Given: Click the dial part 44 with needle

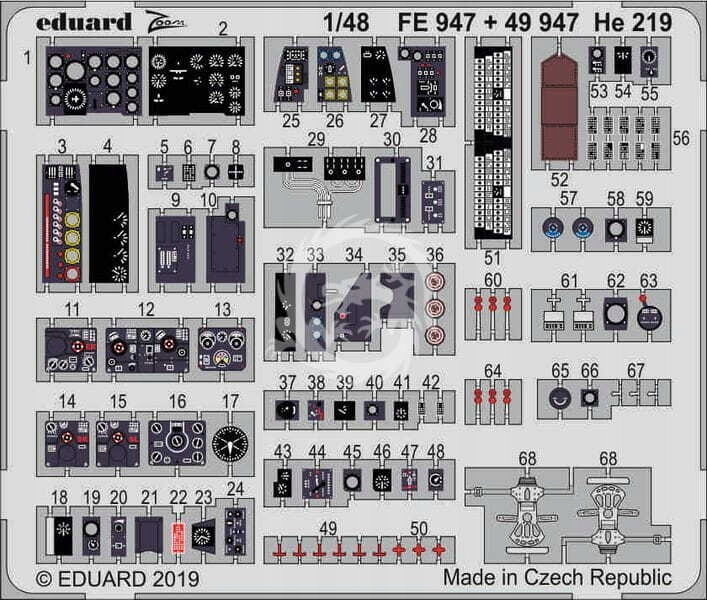Looking at the screenshot, I should pyautogui.click(x=317, y=483).
